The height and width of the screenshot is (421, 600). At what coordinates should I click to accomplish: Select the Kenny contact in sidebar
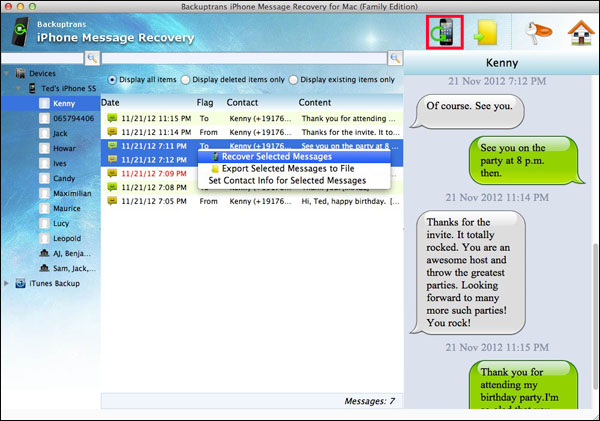tap(51, 104)
